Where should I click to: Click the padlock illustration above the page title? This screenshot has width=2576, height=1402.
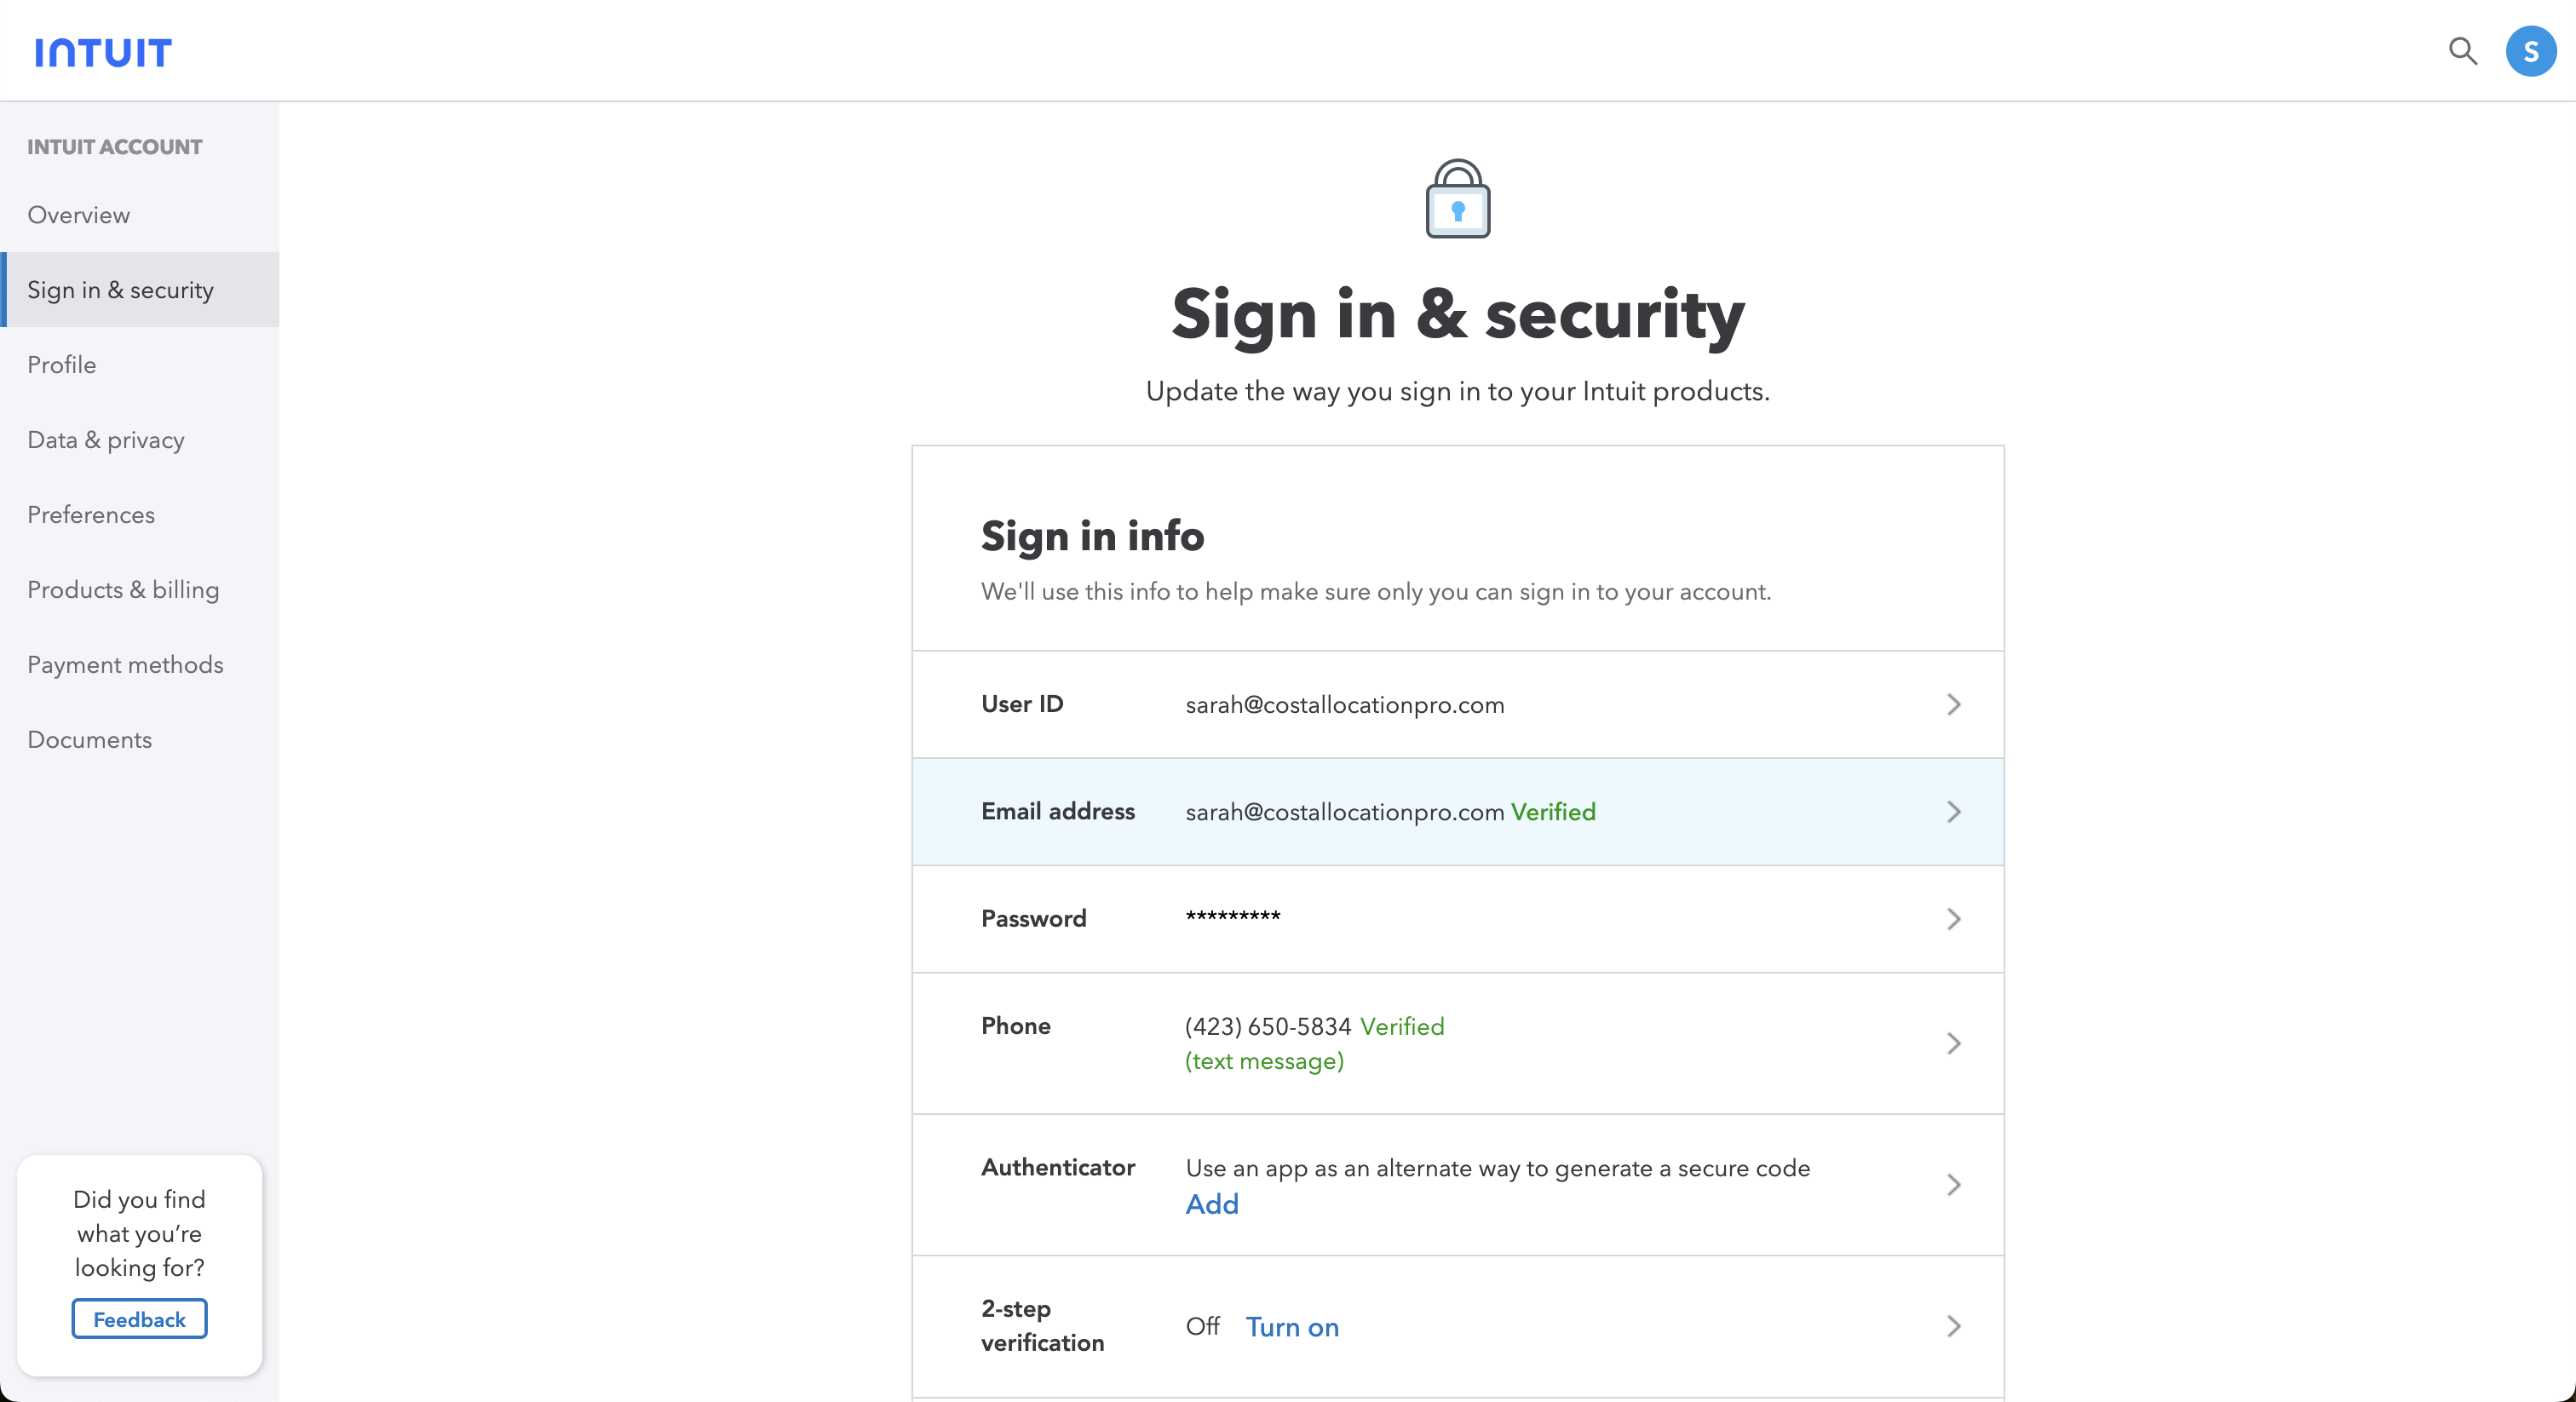(x=1457, y=199)
